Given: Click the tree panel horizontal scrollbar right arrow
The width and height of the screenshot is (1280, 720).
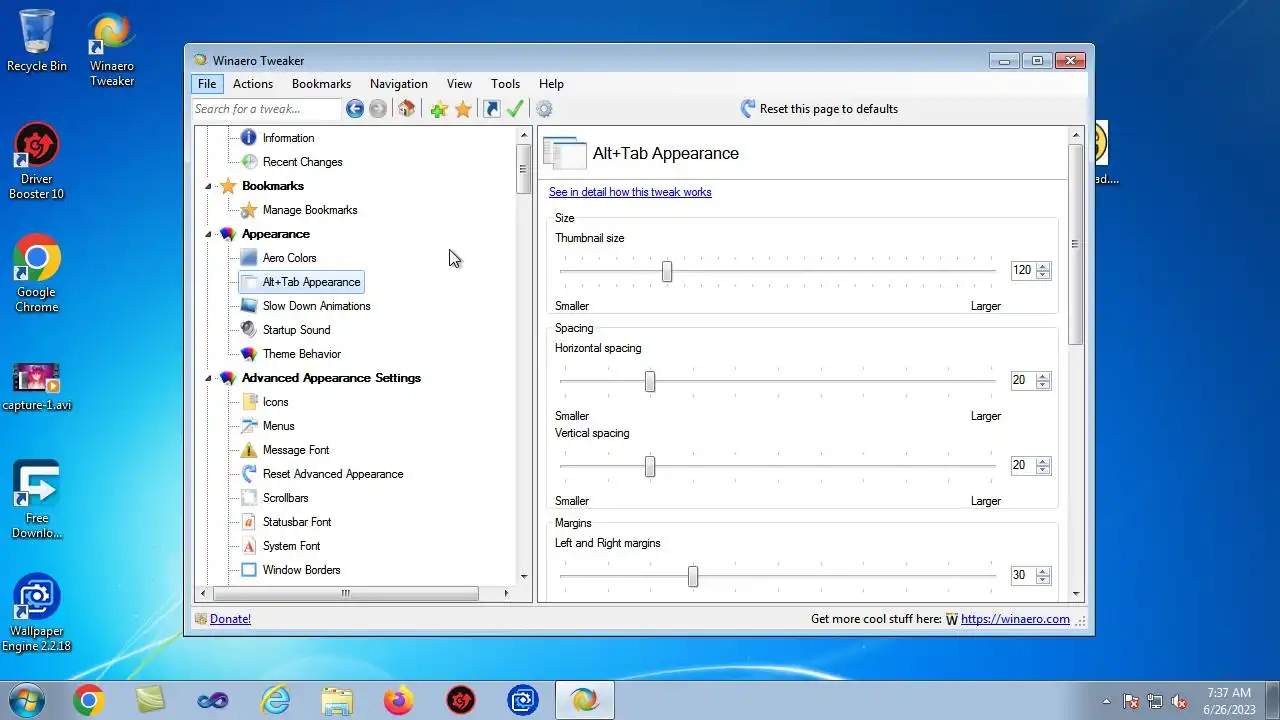Looking at the screenshot, I should tap(506, 593).
